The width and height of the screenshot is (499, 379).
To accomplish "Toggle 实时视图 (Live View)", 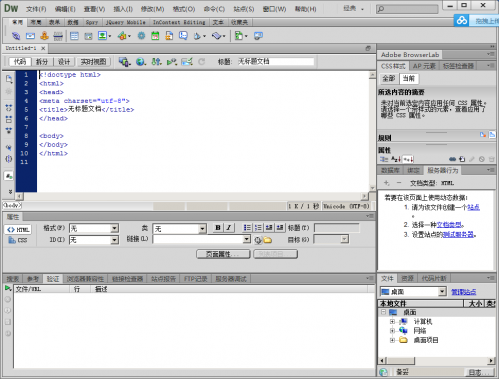I will pos(93,62).
